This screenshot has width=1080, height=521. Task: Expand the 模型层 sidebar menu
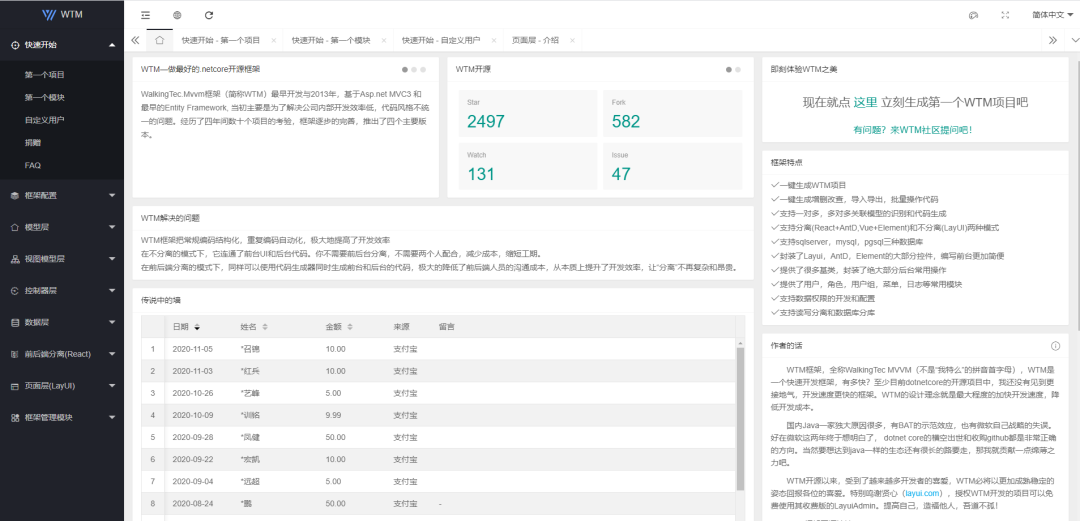(x=62, y=227)
